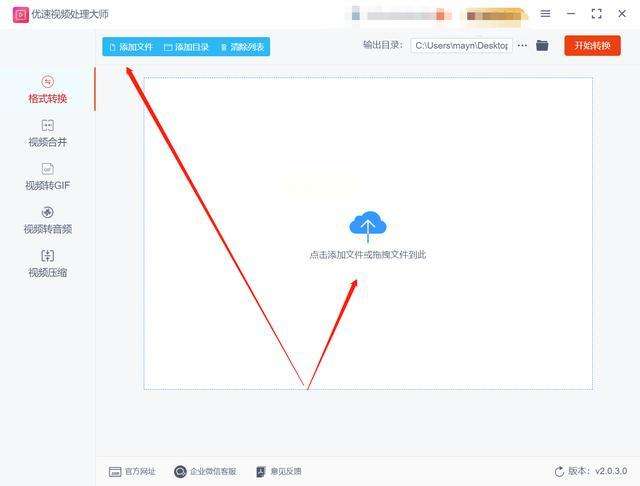The width and height of the screenshot is (640, 486).
Task: Click the red 开始转换 button
Action: tap(592, 45)
